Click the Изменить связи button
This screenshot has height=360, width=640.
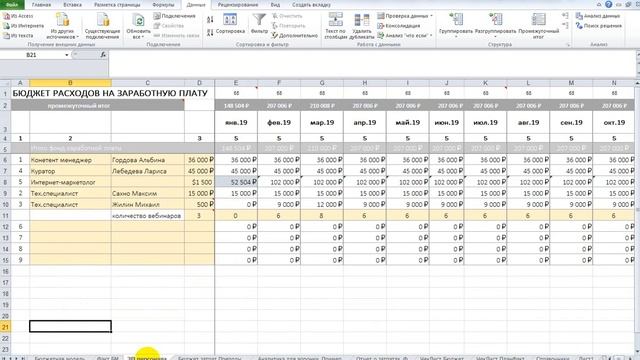[177, 36]
